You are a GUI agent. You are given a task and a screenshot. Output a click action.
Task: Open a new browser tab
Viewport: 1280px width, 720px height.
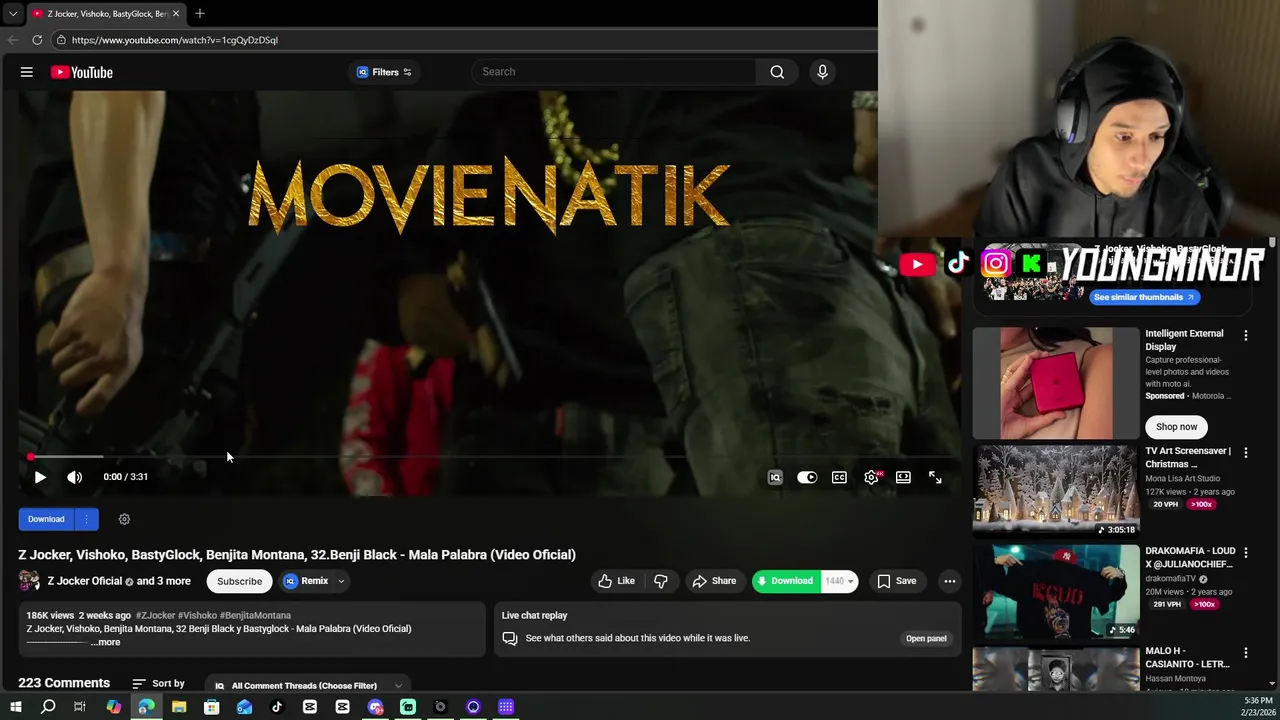(x=200, y=14)
